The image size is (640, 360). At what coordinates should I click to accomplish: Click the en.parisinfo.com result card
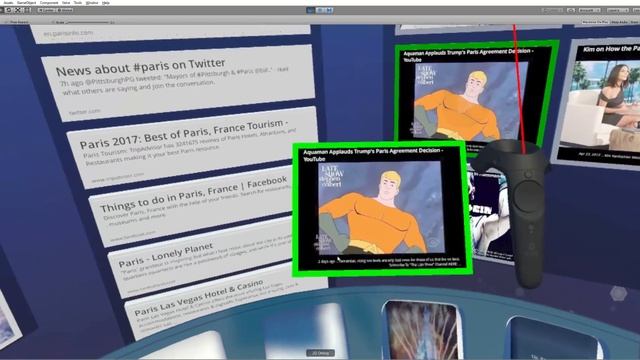(x=171, y=33)
